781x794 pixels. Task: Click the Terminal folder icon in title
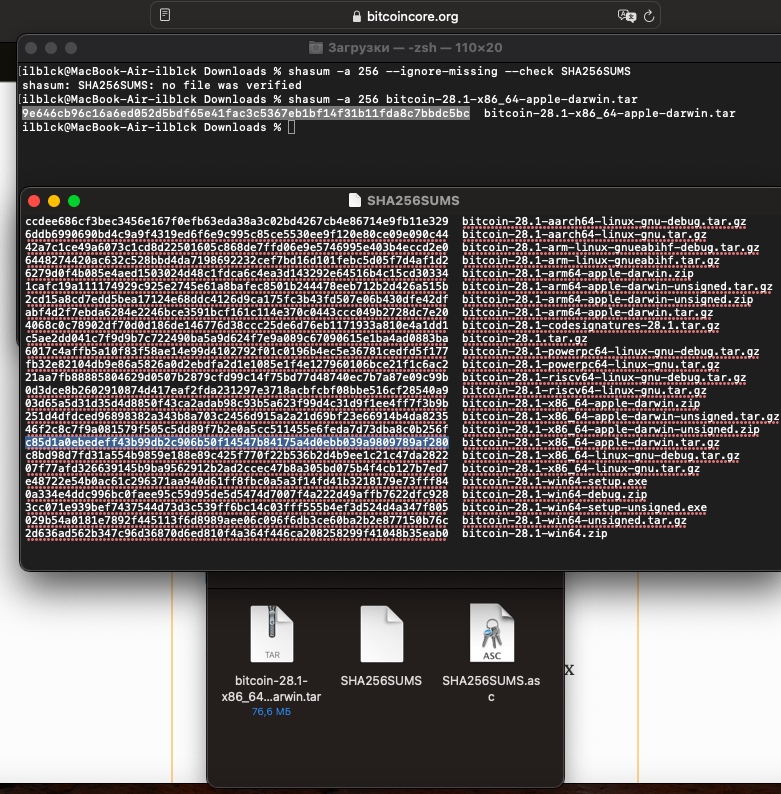(316, 48)
